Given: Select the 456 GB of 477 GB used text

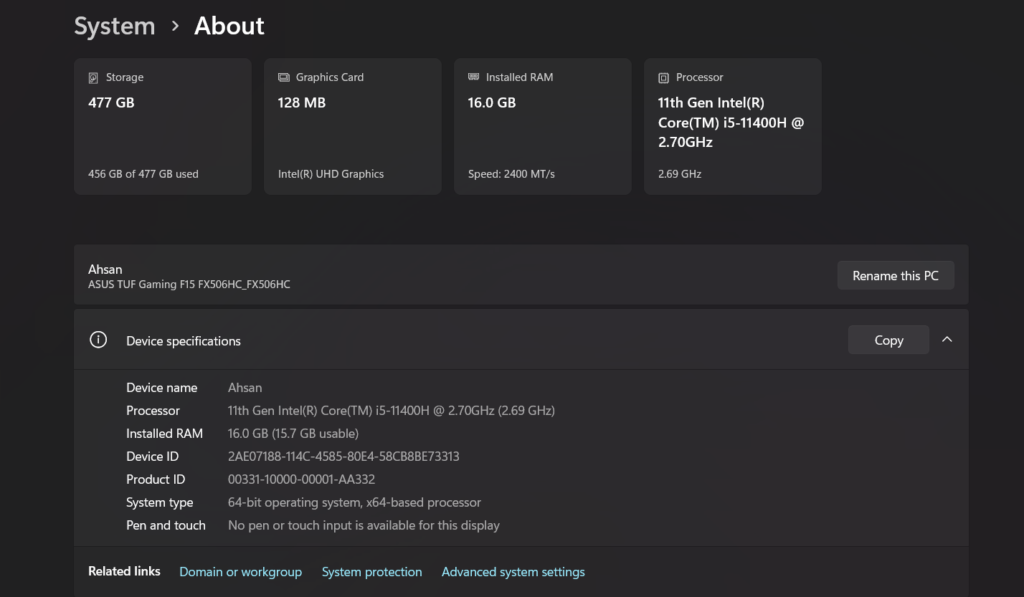Looking at the screenshot, I should tap(143, 174).
